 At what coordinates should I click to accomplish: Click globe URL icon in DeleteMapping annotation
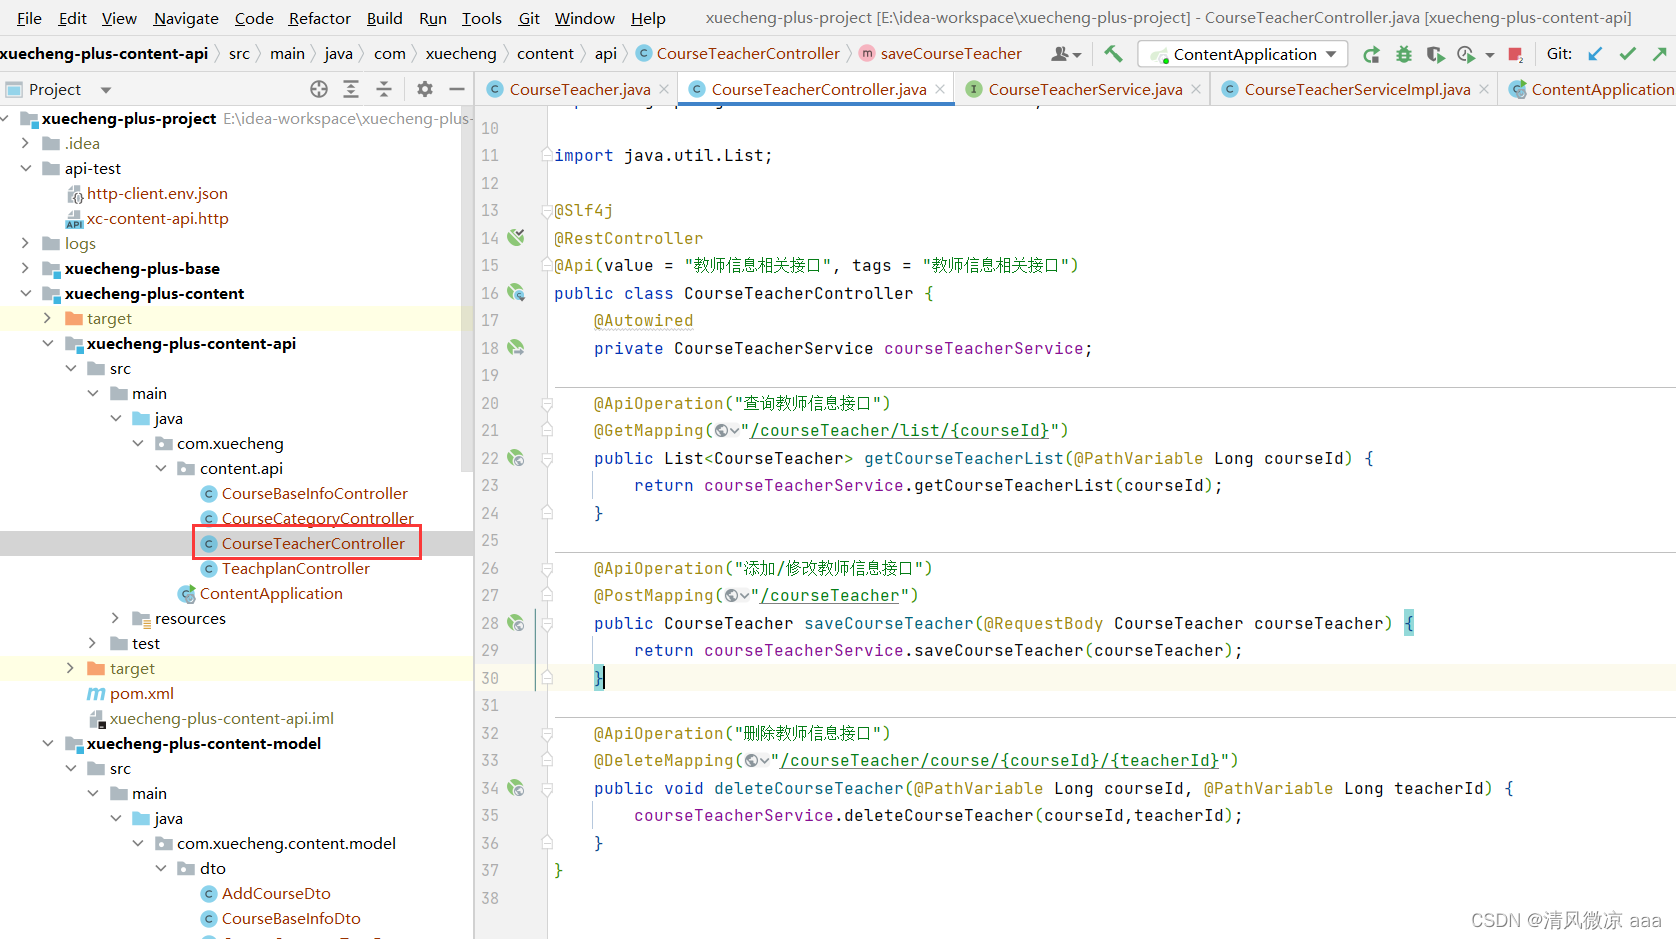(x=757, y=761)
